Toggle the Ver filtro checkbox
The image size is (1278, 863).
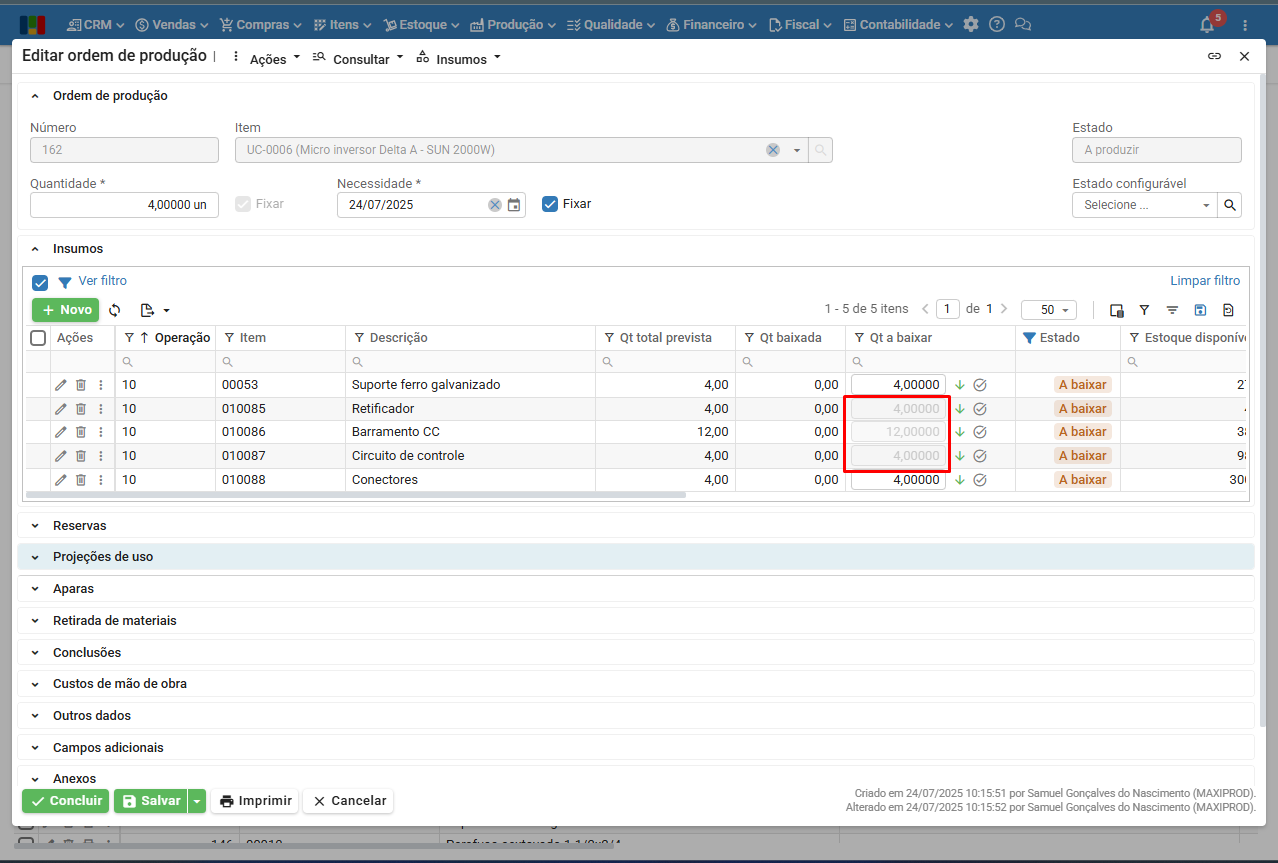coord(40,282)
